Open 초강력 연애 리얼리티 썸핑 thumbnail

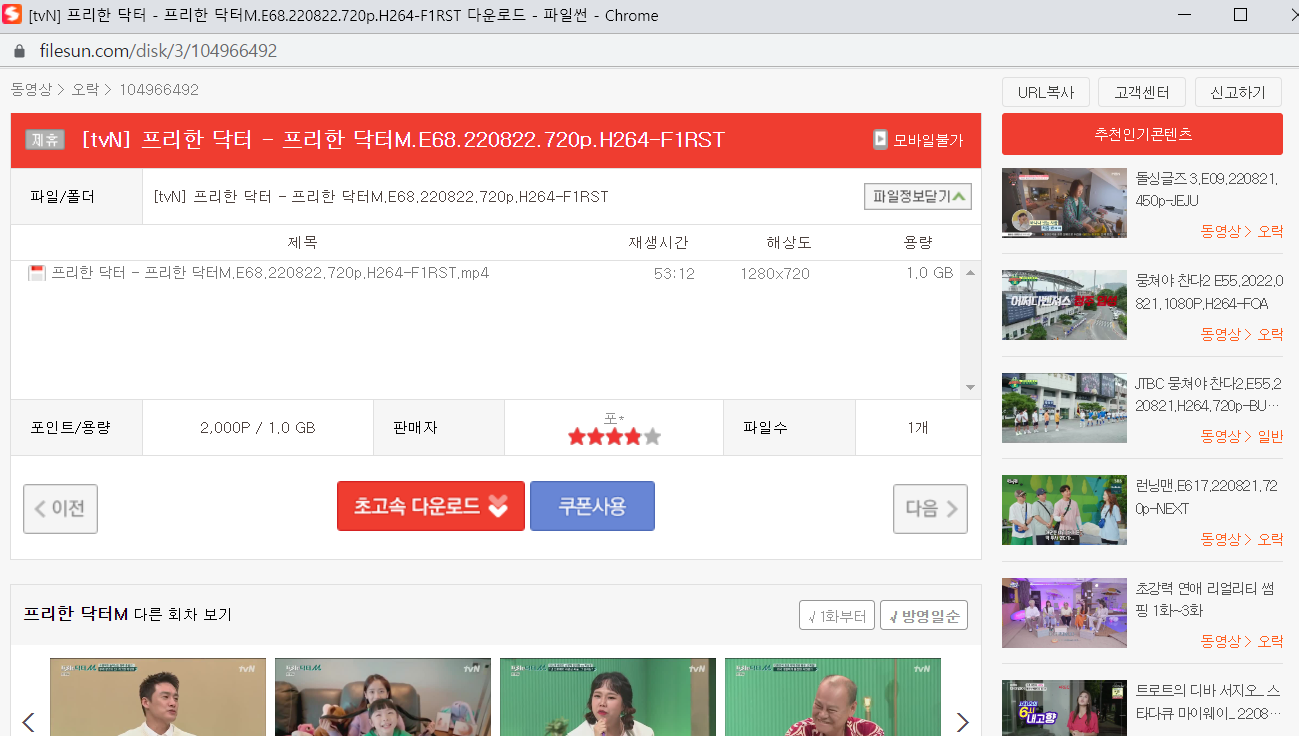[x=1064, y=613]
